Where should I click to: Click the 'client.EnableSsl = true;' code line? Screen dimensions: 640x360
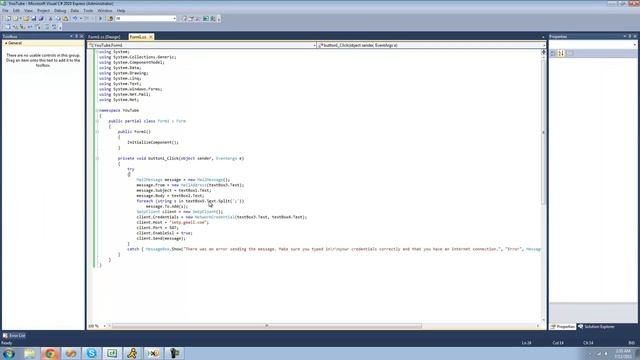point(164,233)
